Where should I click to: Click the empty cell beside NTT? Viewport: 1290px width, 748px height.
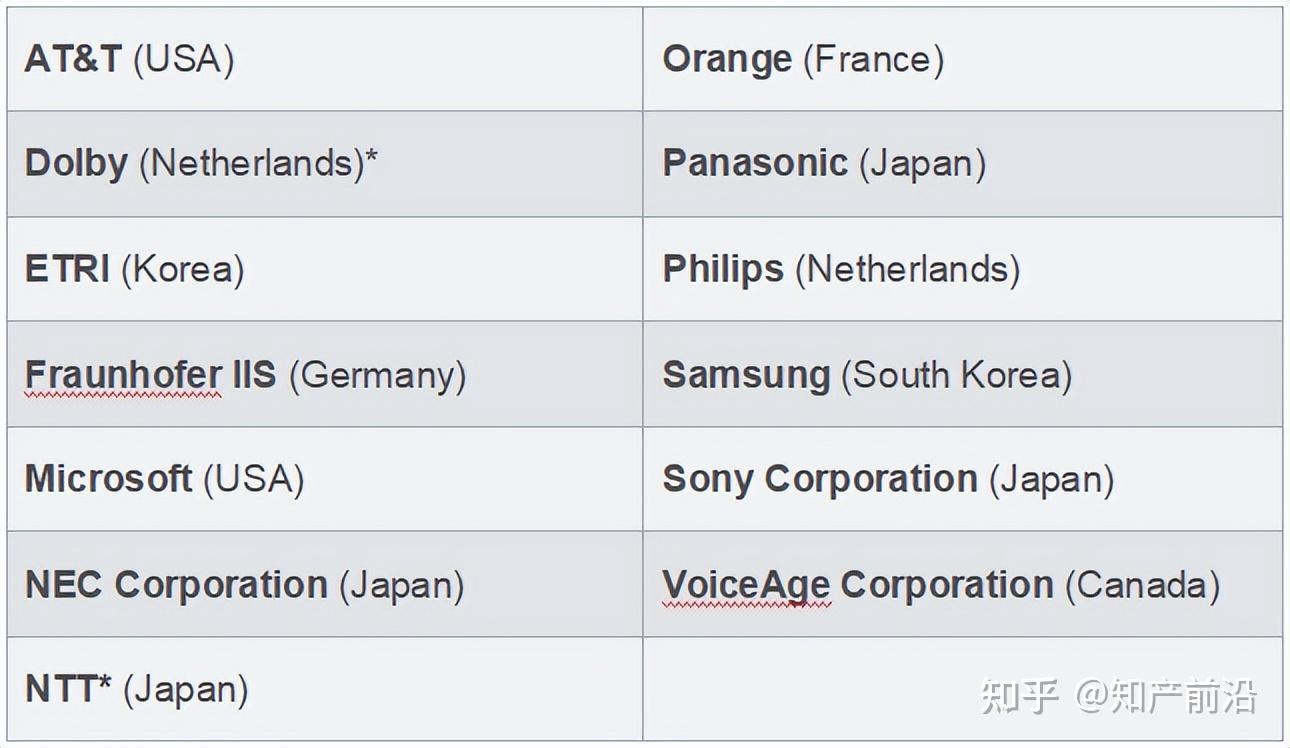pyautogui.click(x=962, y=689)
